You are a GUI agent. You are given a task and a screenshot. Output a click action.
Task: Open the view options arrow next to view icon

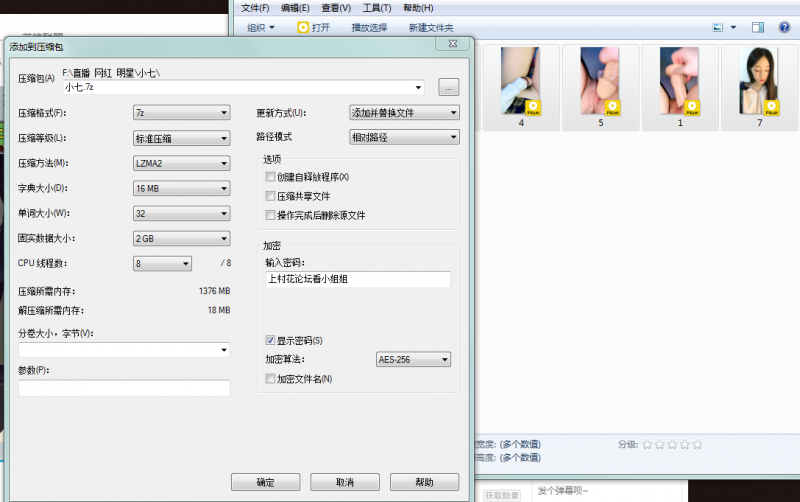pyautogui.click(x=733, y=27)
